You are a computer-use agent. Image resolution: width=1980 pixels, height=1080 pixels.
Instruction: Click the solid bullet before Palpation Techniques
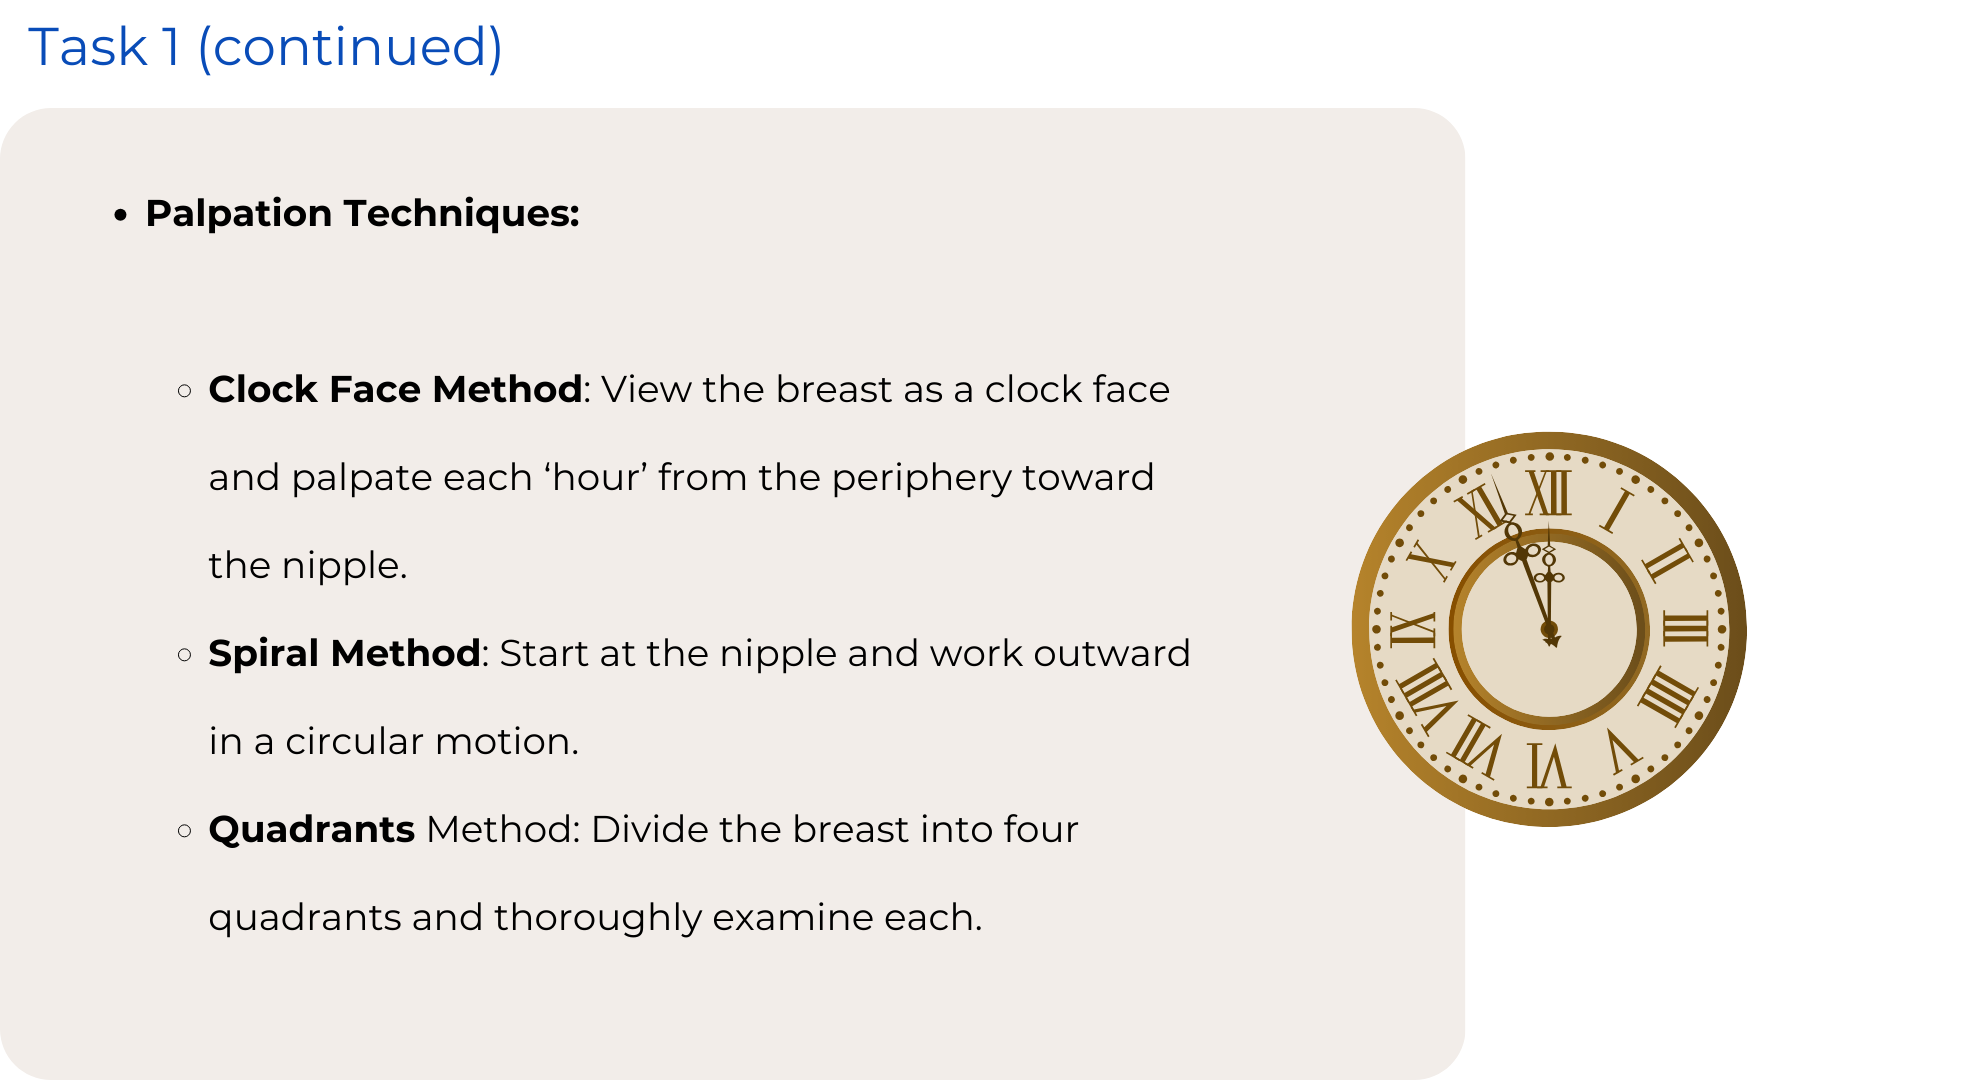click(x=121, y=214)
